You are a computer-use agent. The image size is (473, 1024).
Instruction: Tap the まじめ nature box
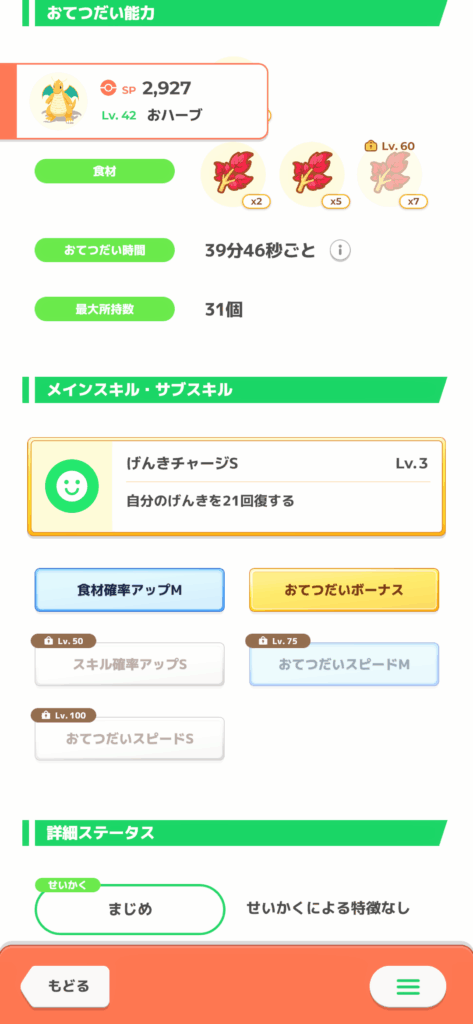[x=129, y=908]
